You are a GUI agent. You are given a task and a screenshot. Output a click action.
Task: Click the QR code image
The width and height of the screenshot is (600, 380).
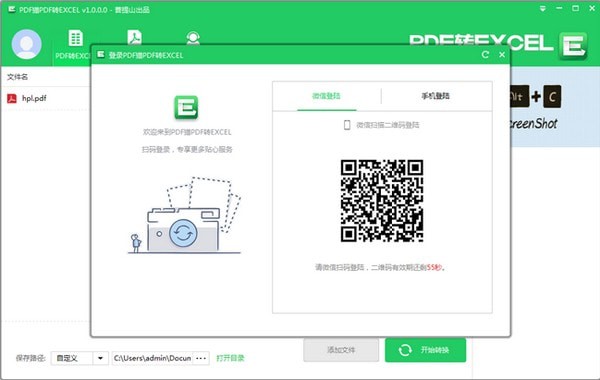pos(382,201)
